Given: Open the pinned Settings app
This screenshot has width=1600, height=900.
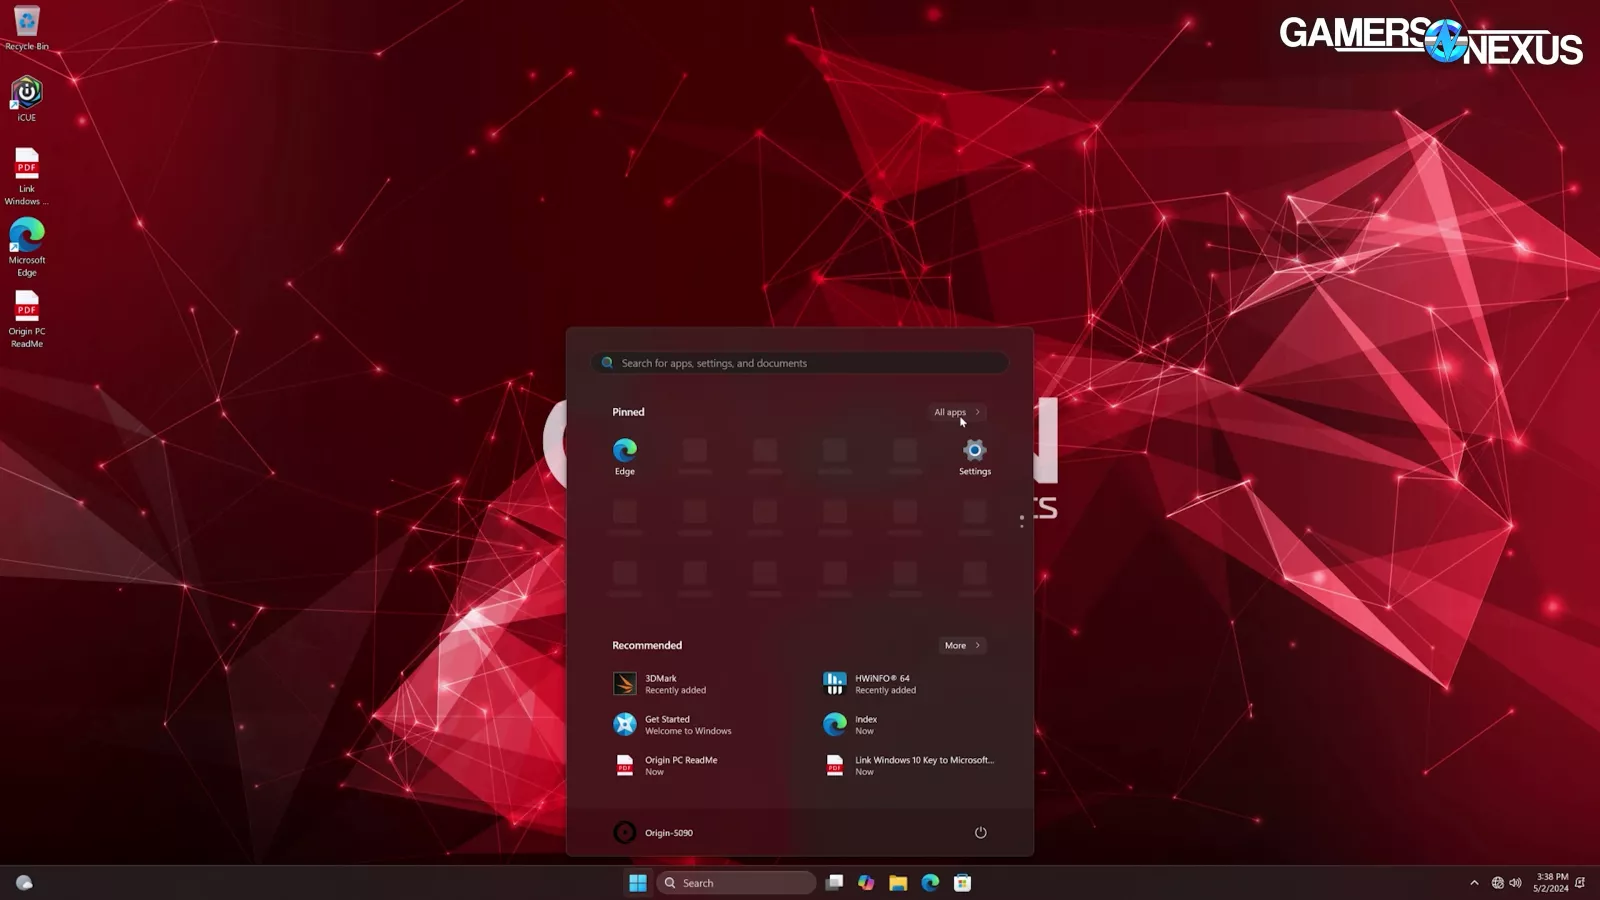Looking at the screenshot, I should point(974,456).
